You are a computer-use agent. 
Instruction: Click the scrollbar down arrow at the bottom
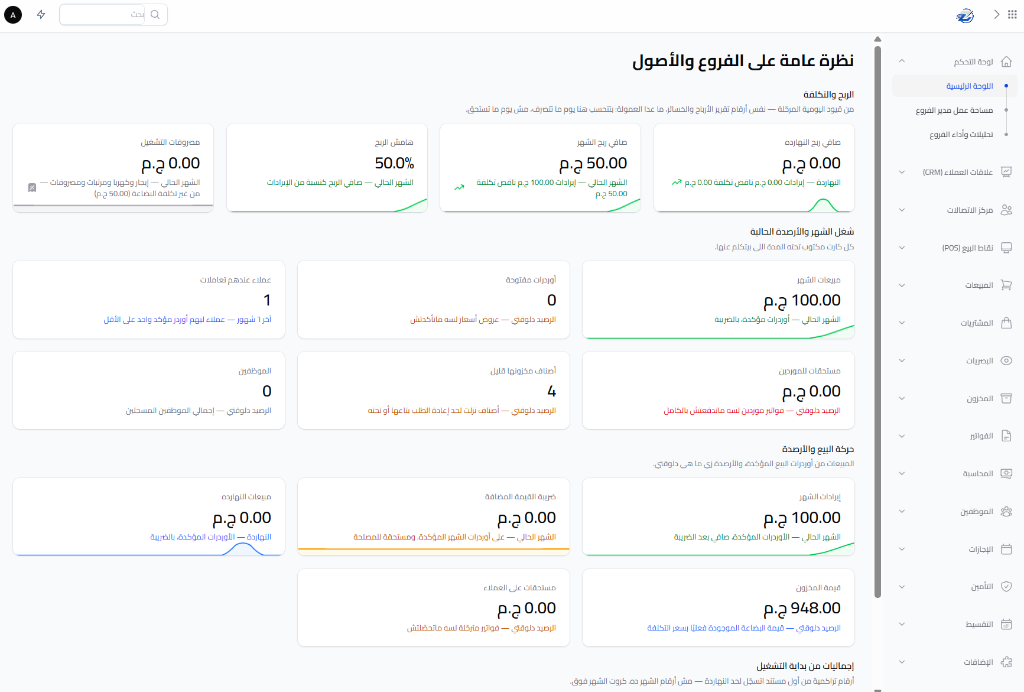[878, 689]
